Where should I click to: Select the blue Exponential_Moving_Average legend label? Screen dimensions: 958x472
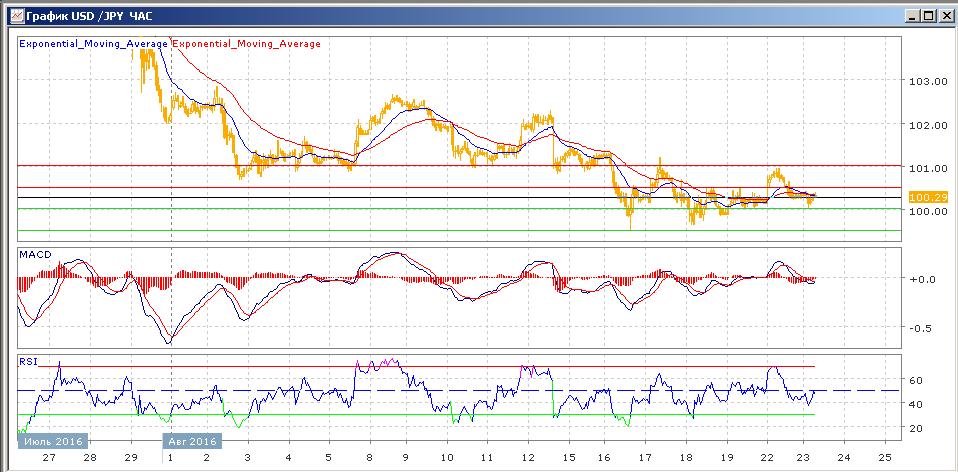click(x=95, y=44)
